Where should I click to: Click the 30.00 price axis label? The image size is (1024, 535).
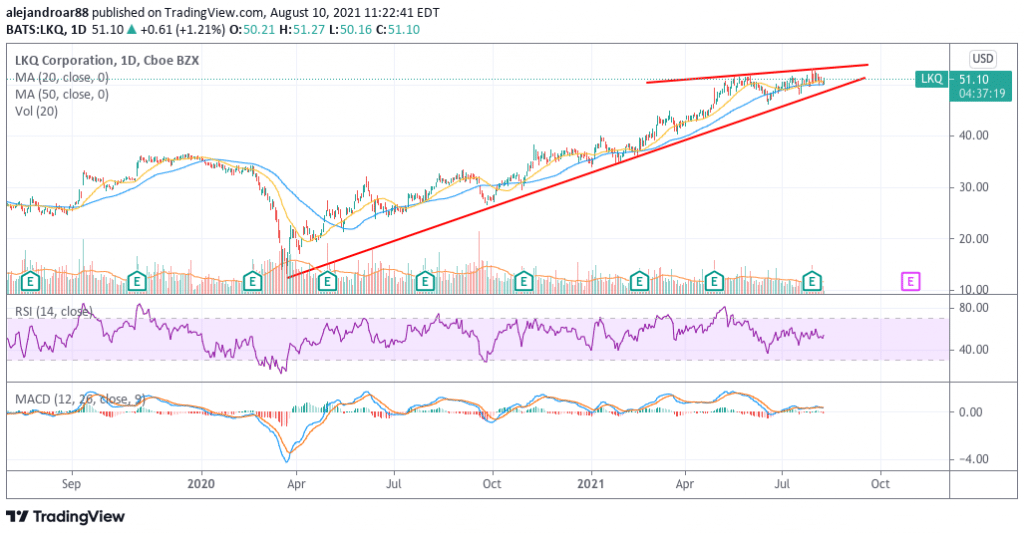point(973,187)
